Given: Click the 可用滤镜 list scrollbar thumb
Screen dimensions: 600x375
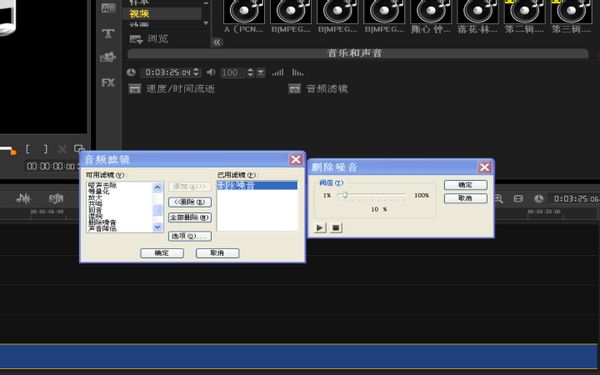Looking at the screenshot, I should click(x=158, y=210).
